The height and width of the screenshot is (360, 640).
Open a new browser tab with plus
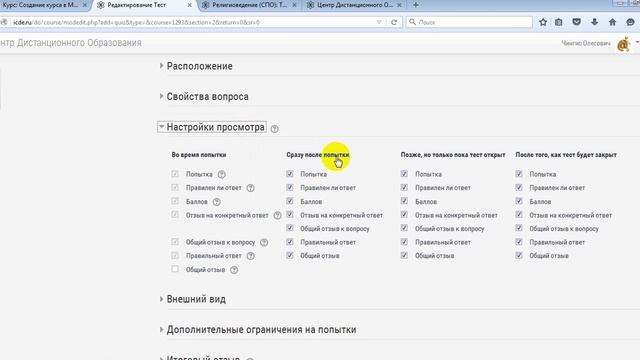[x=416, y=5]
